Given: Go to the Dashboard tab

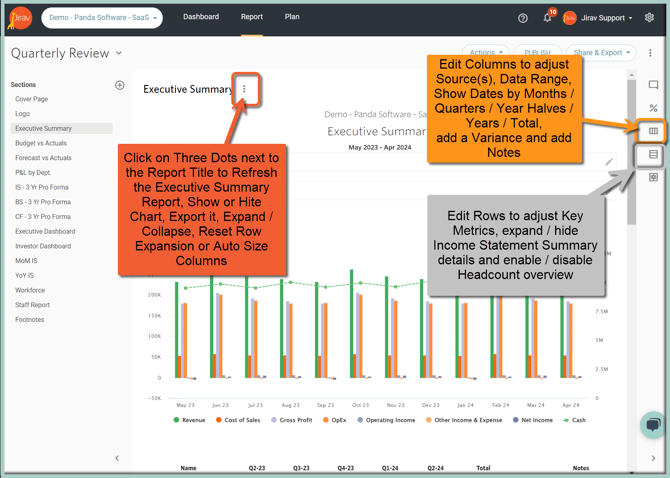Looking at the screenshot, I should coord(201,17).
